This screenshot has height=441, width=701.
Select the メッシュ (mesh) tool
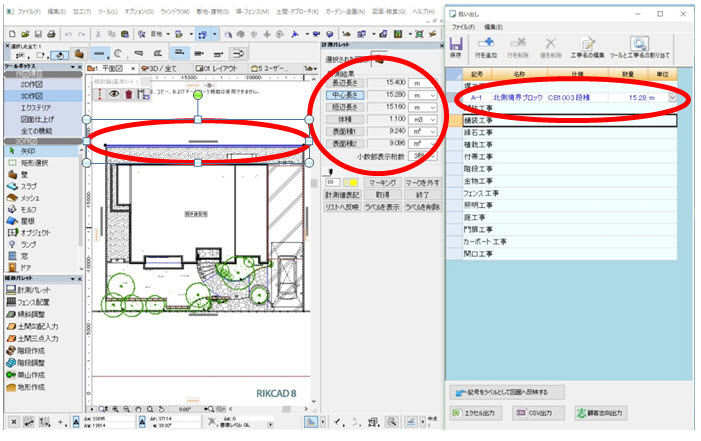tap(30, 198)
